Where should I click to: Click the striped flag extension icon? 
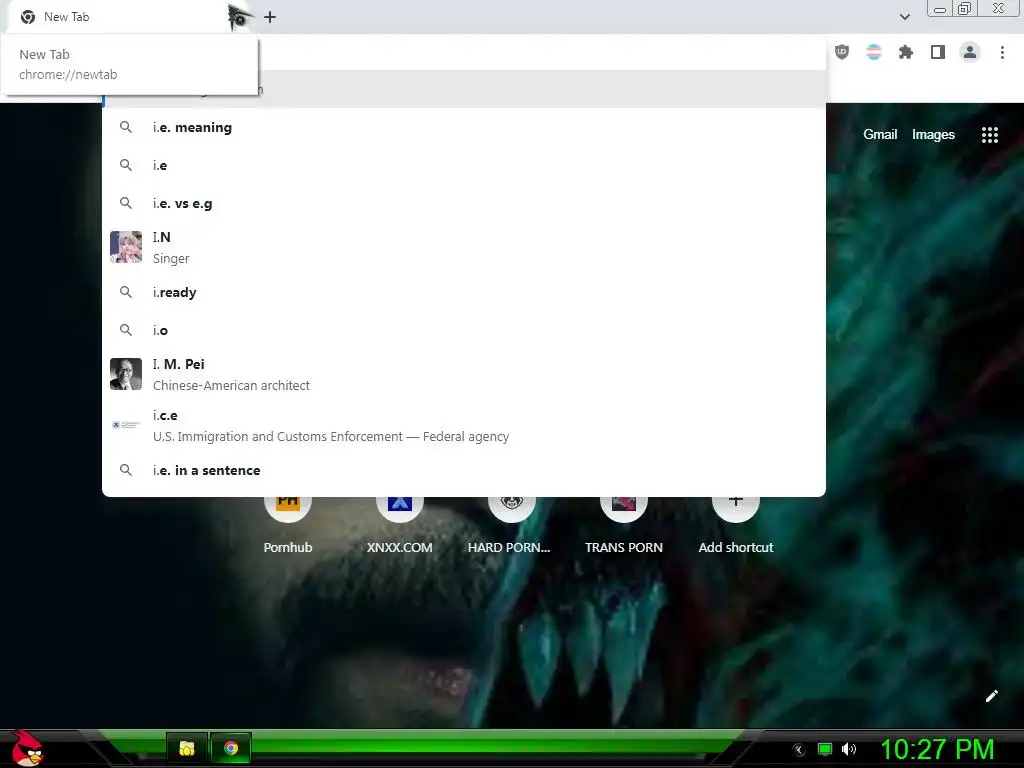(874, 52)
